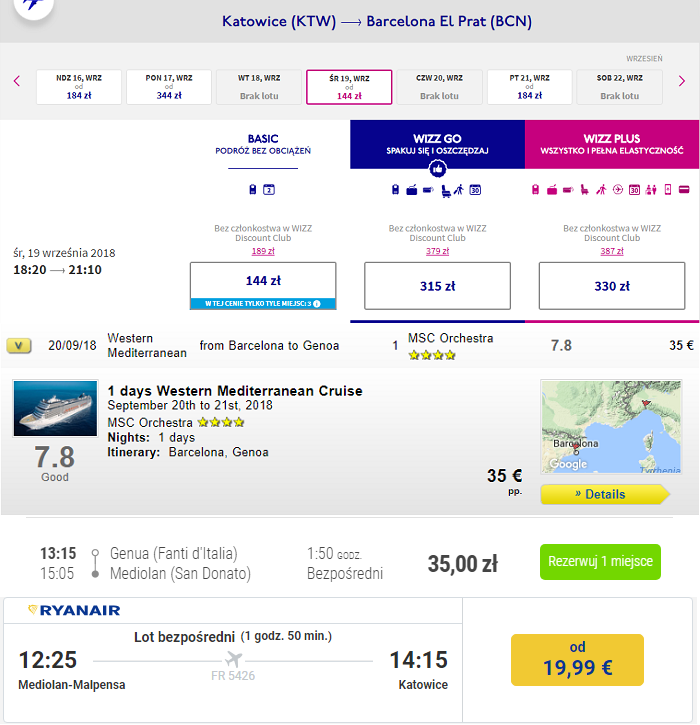Image resolution: width=700 pixels, height=725 pixels.
Task: Go to next dates with right arrow
Action: point(682,81)
